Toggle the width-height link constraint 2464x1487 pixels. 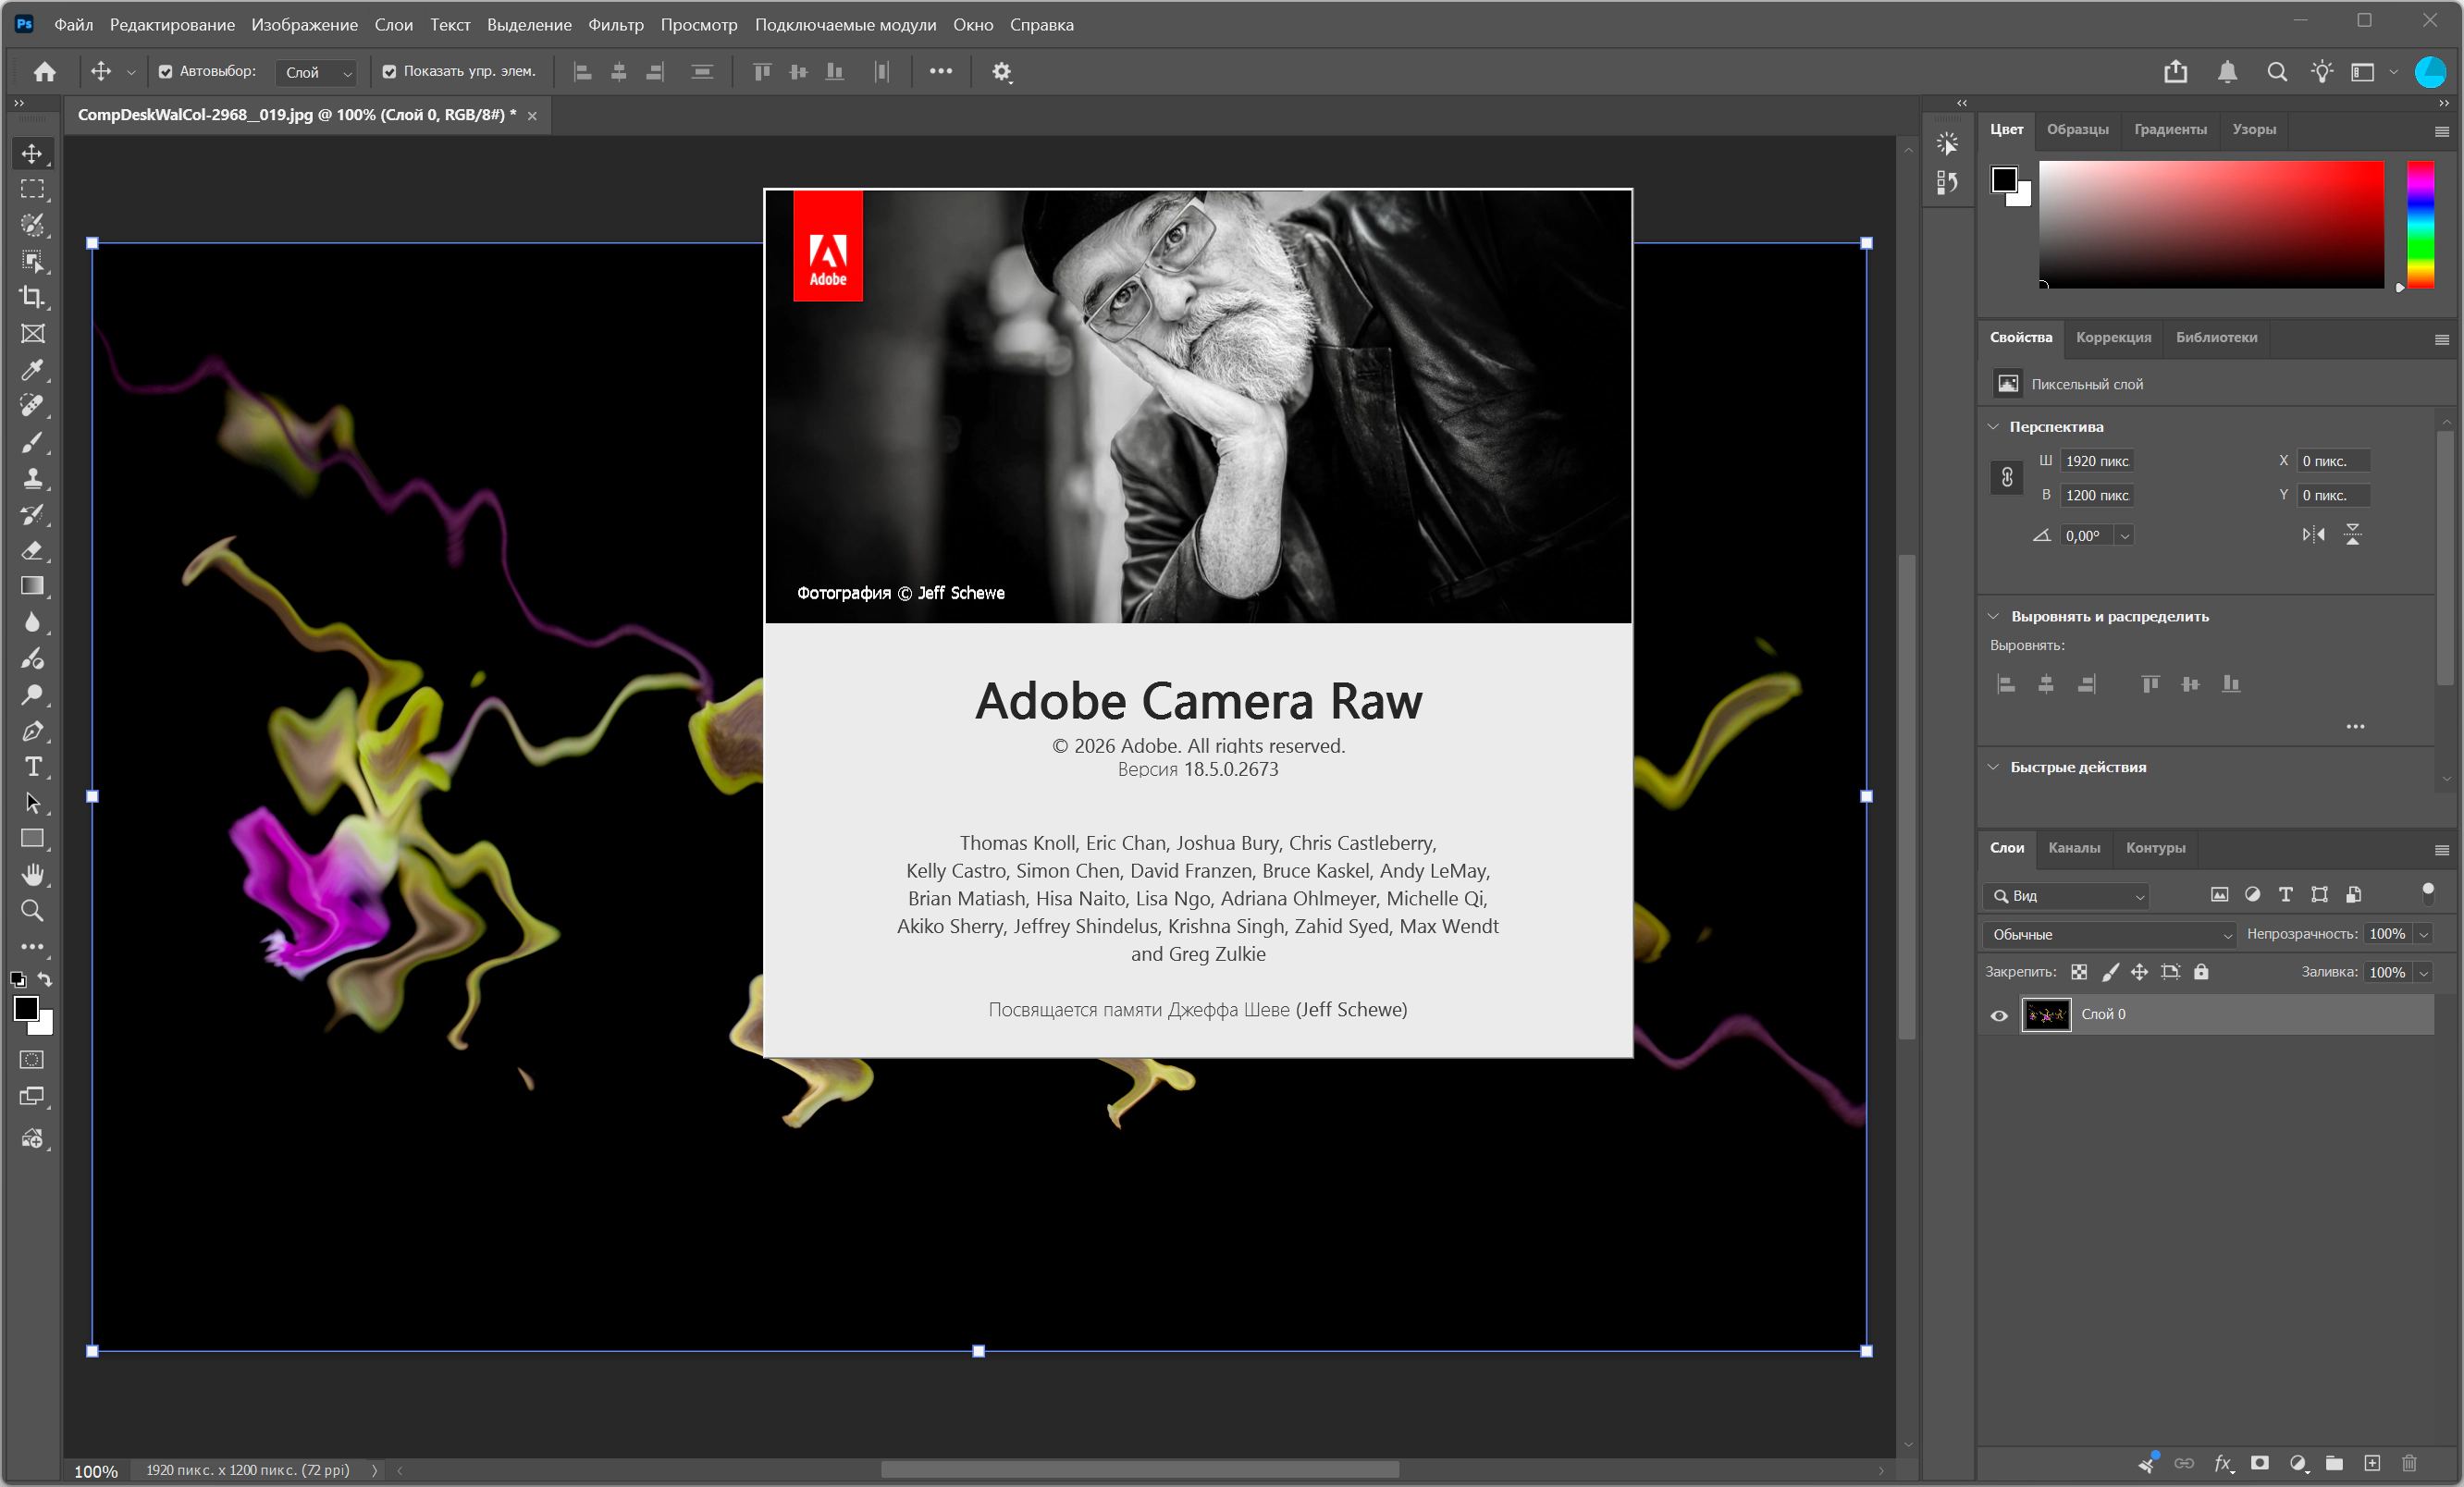click(2006, 478)
